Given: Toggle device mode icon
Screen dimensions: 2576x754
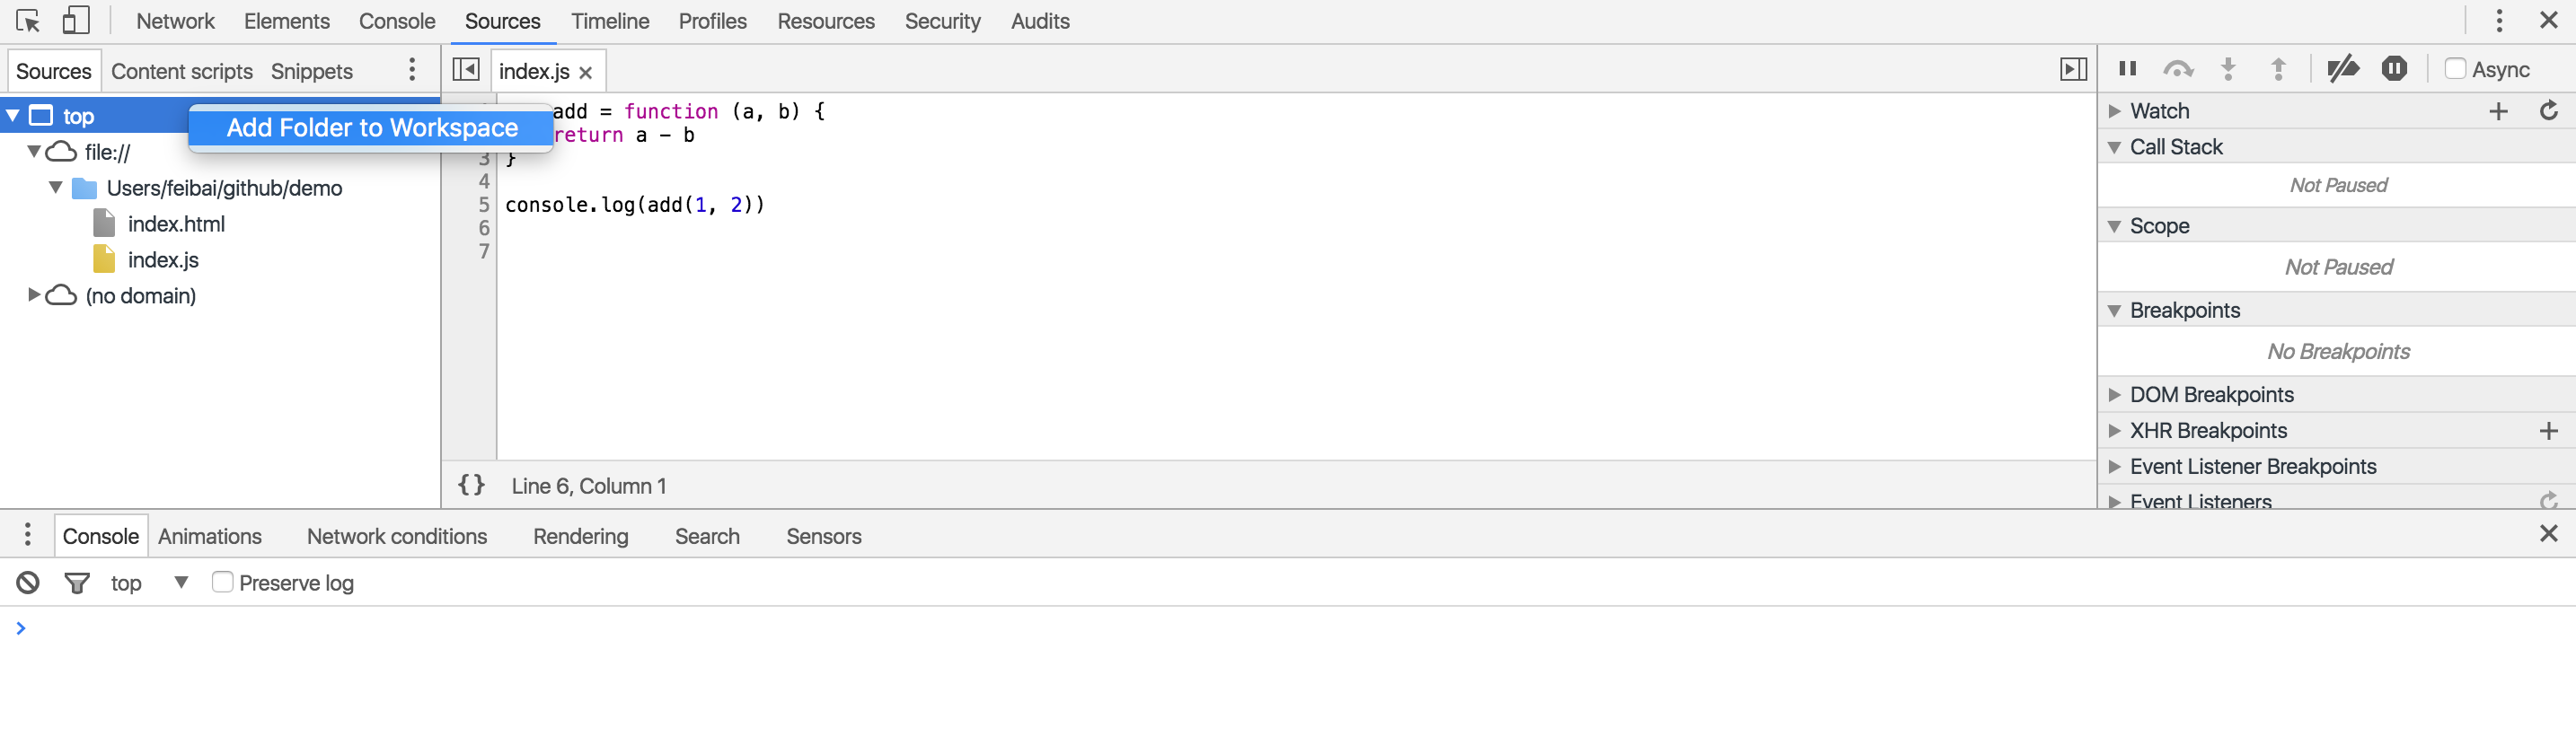Looking at the screenshot, I should click(x=75, y=21).
